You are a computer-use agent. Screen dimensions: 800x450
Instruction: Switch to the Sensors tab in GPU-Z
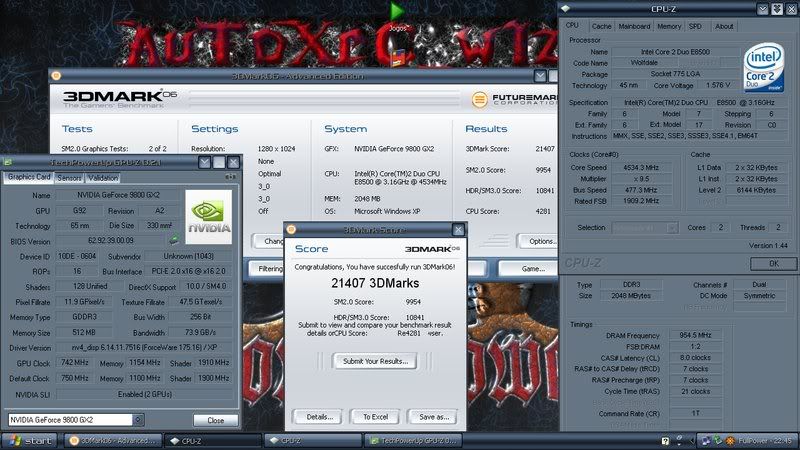point(69,177)
